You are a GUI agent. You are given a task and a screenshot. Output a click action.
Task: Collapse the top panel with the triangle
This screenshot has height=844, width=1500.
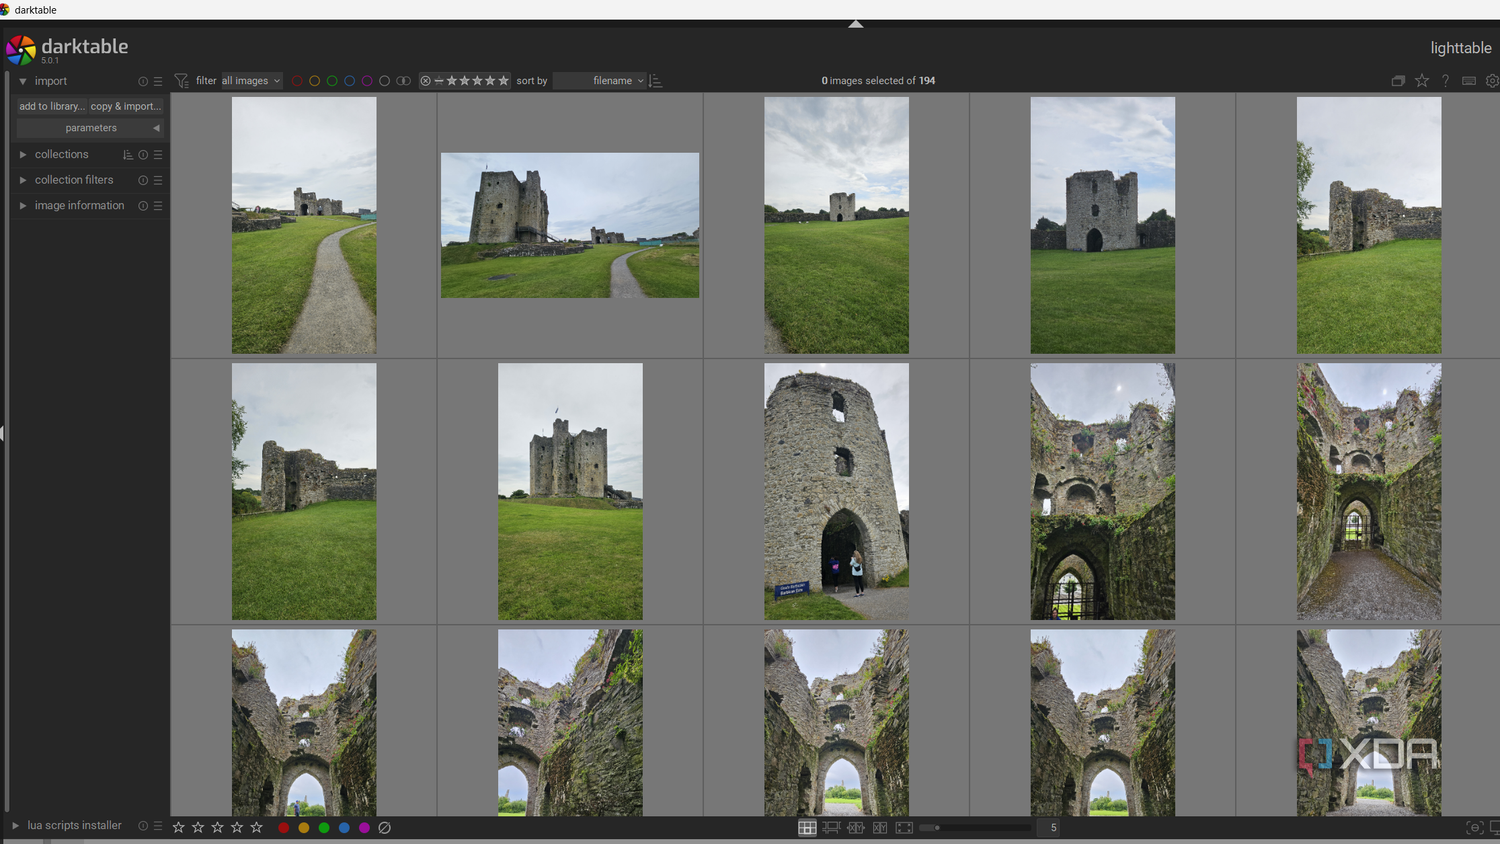[855, 24]
